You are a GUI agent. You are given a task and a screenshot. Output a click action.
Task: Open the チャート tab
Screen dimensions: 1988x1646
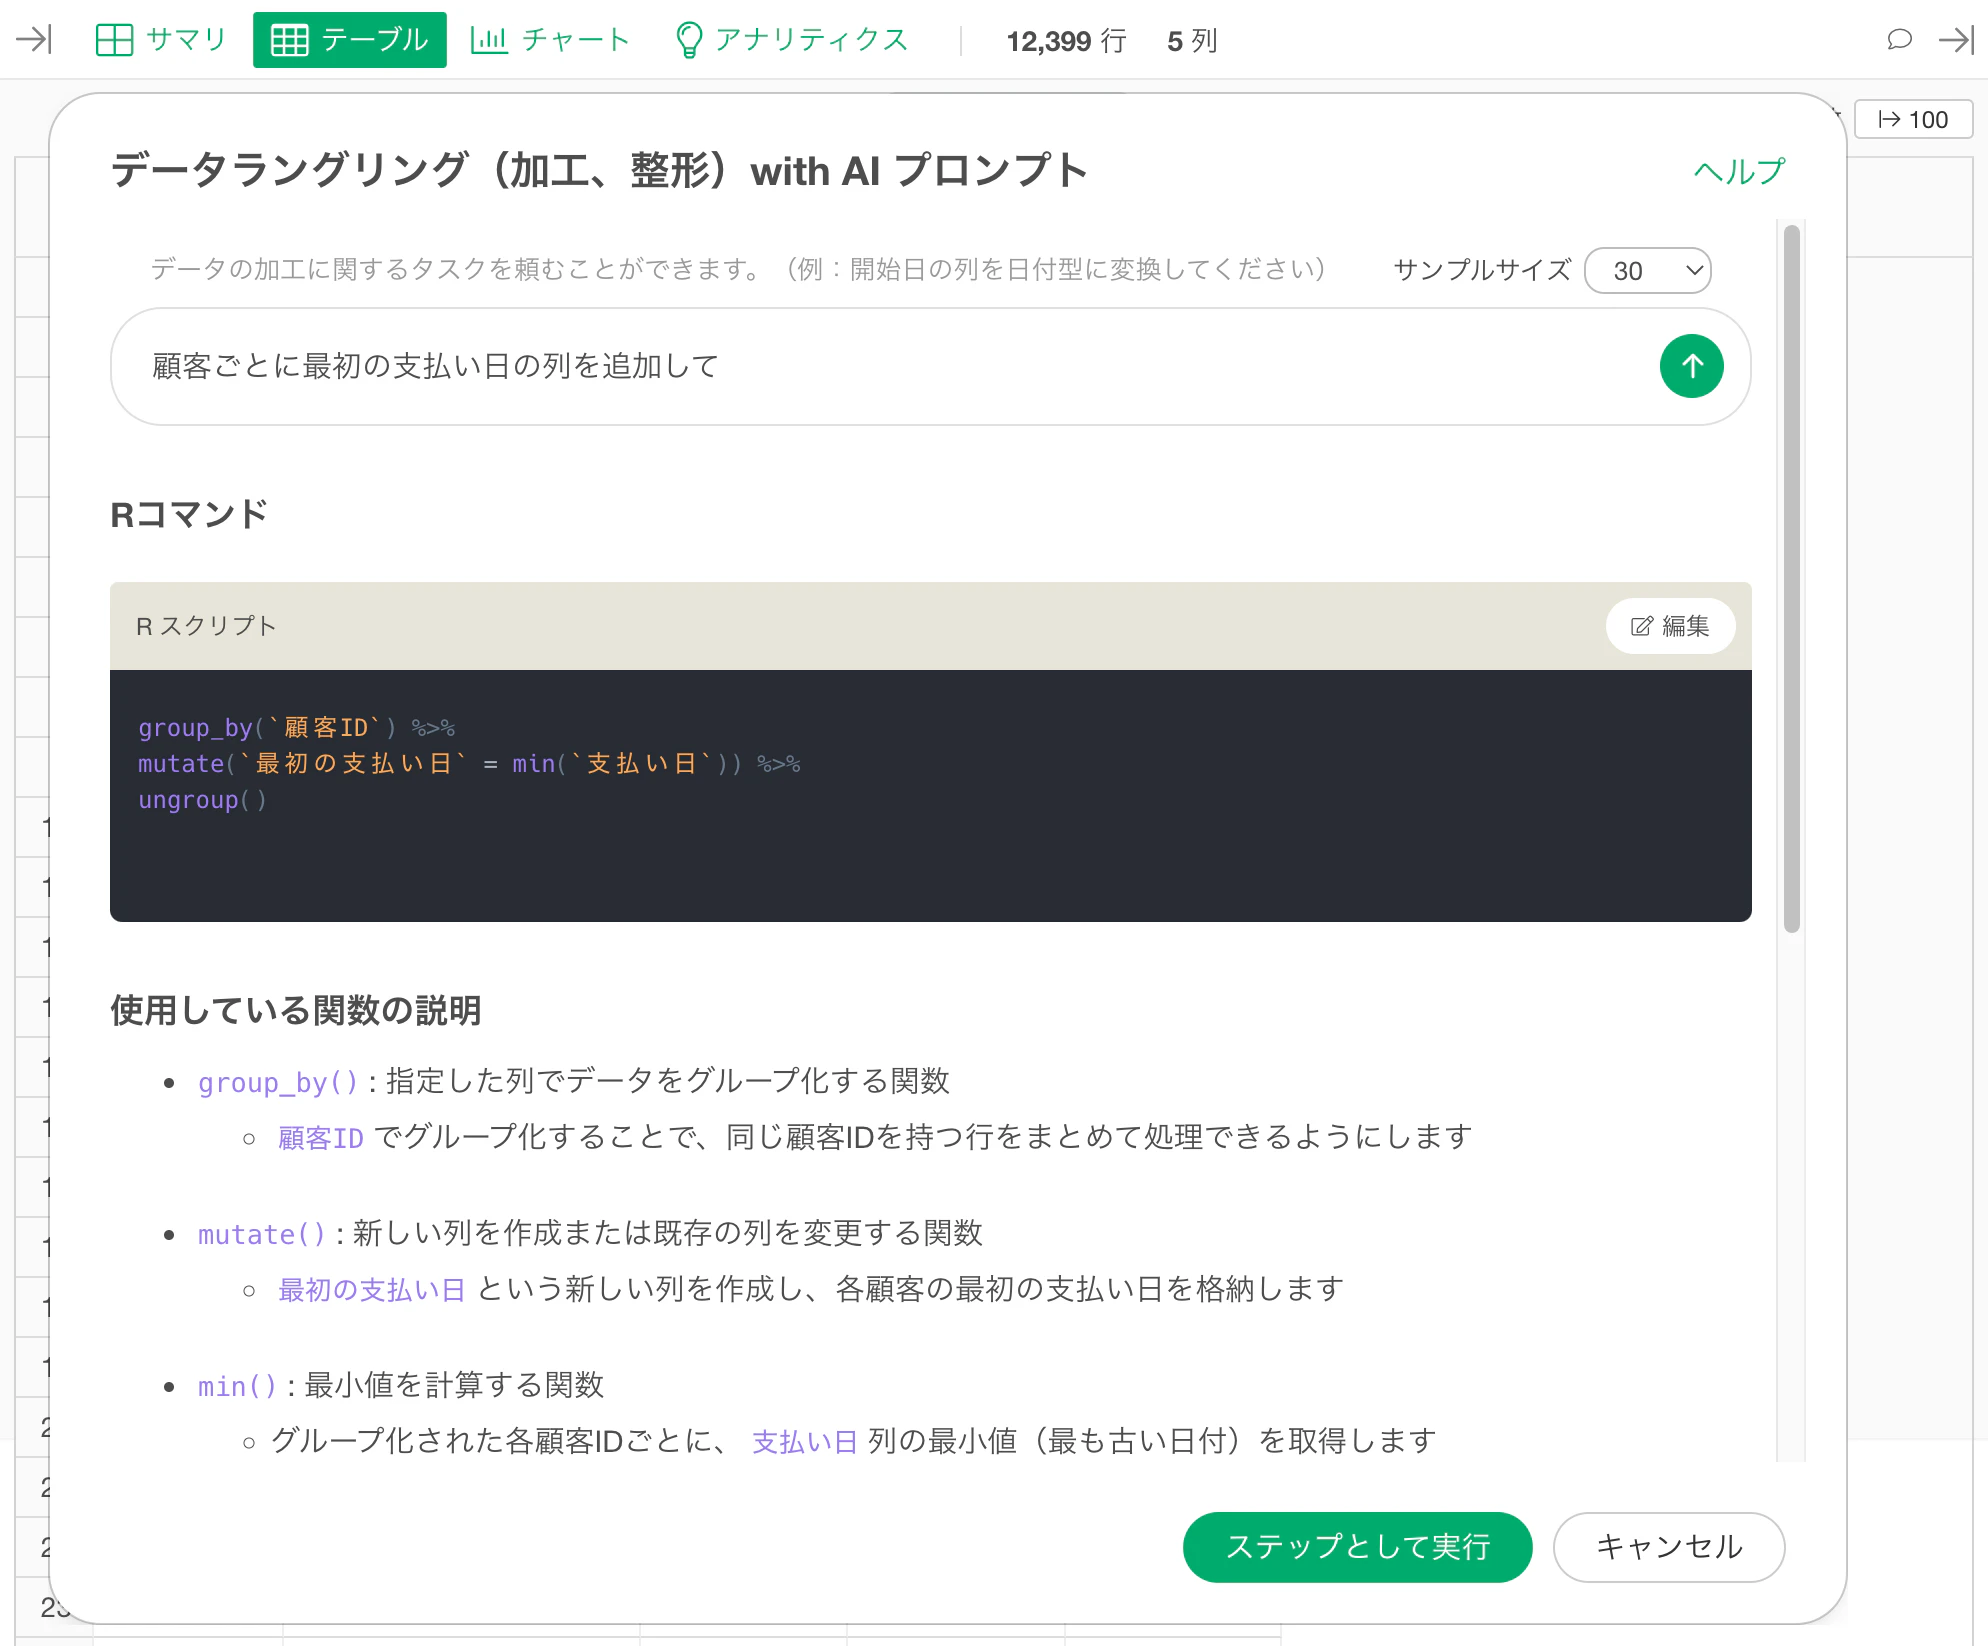[550, 40]
